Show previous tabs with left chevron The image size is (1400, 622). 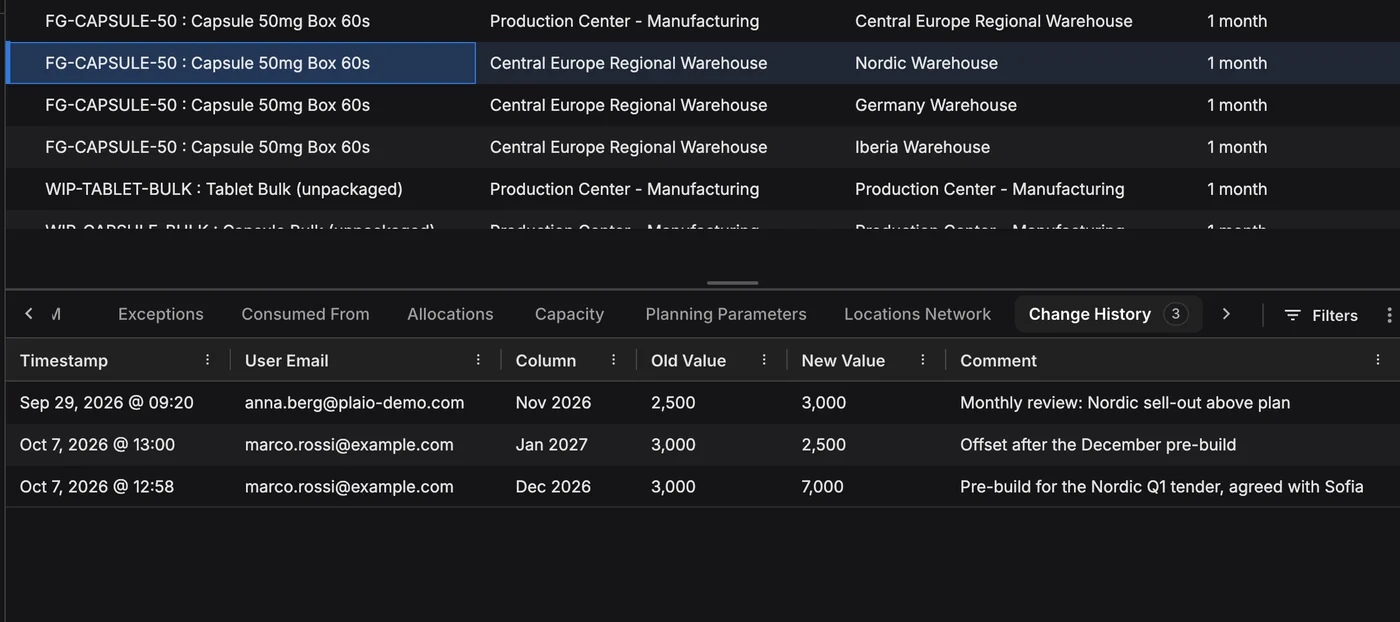(29, 314)
